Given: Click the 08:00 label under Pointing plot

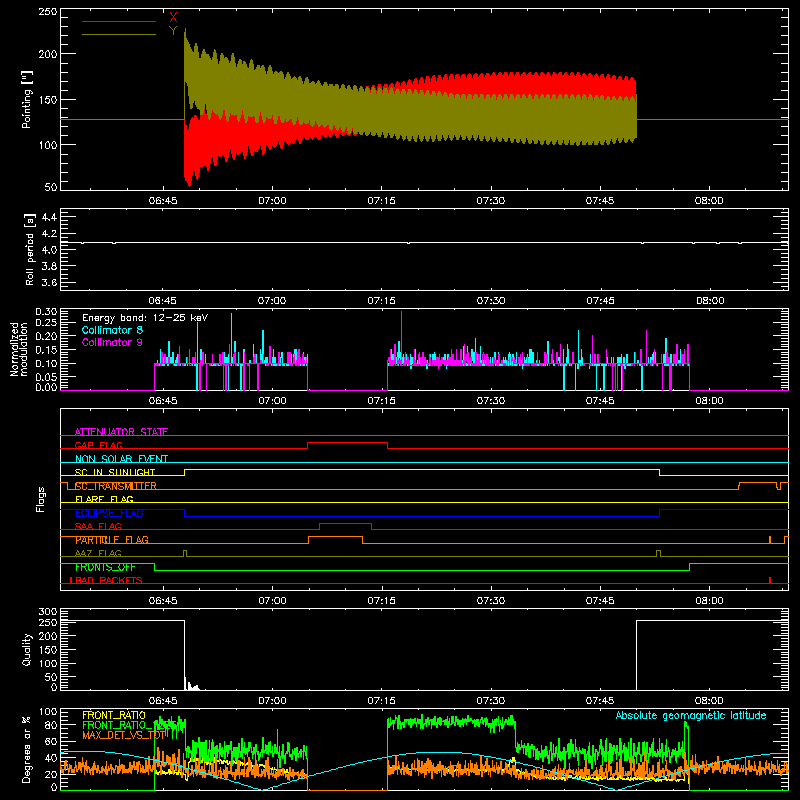Looking at the screenshot, I should (709, 201).
